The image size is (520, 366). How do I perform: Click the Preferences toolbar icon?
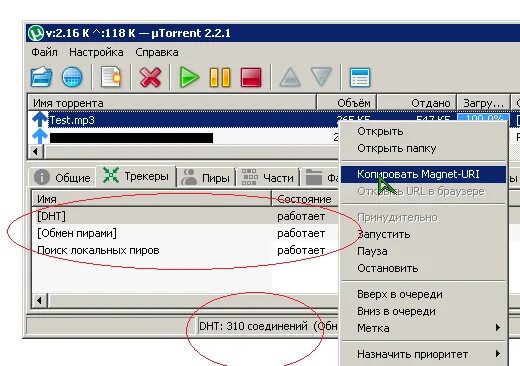point(360,77)
